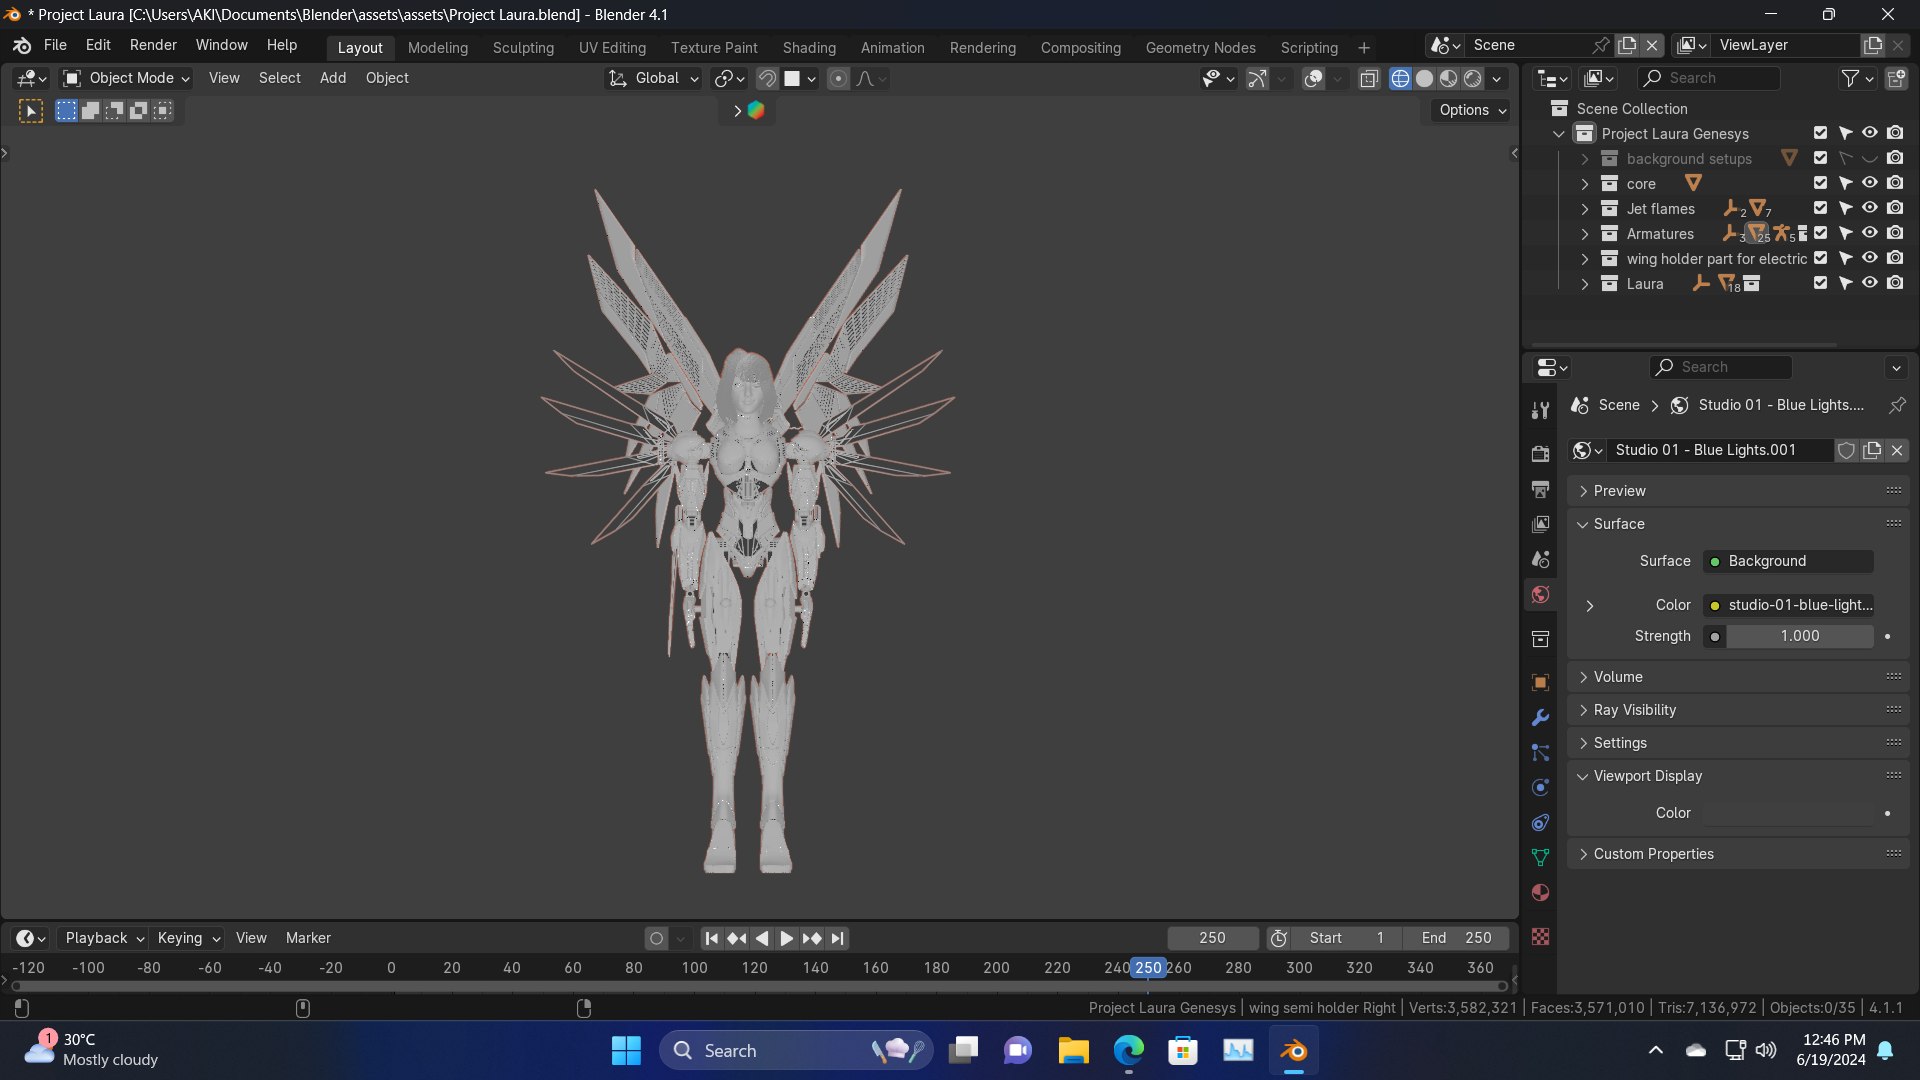Click the studio-01-blue-light color texture button
Screen dimensions: 1920x1080
click(x=1788, y=605)
